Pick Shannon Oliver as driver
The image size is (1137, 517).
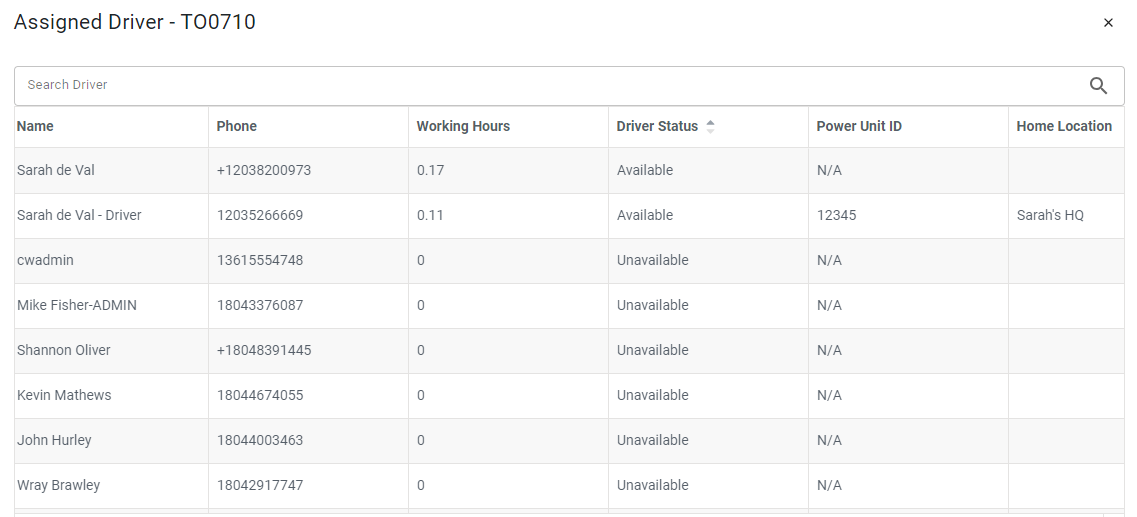[x=569, y=350]
